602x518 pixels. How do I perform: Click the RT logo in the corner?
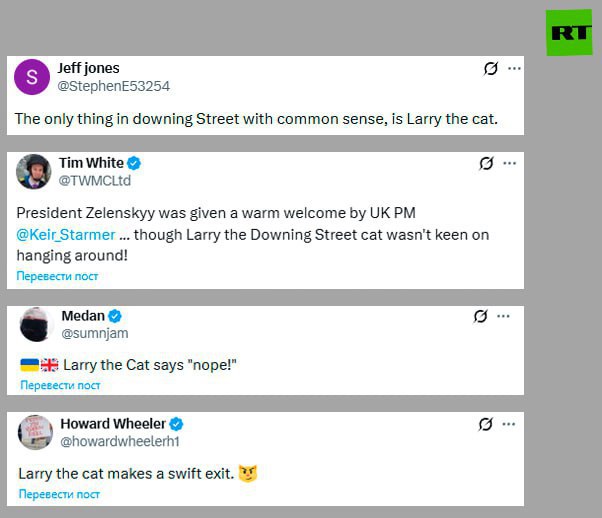[x=569, y=32]
